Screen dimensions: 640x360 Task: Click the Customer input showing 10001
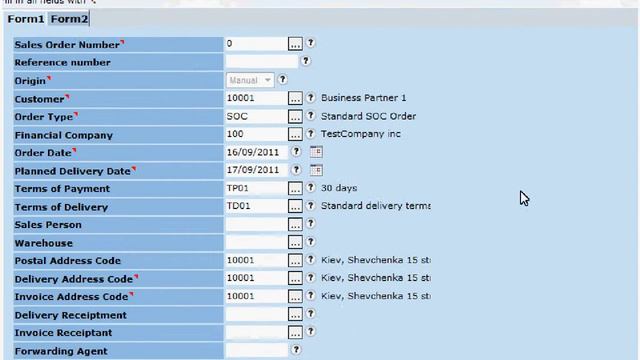click(256, 98)
